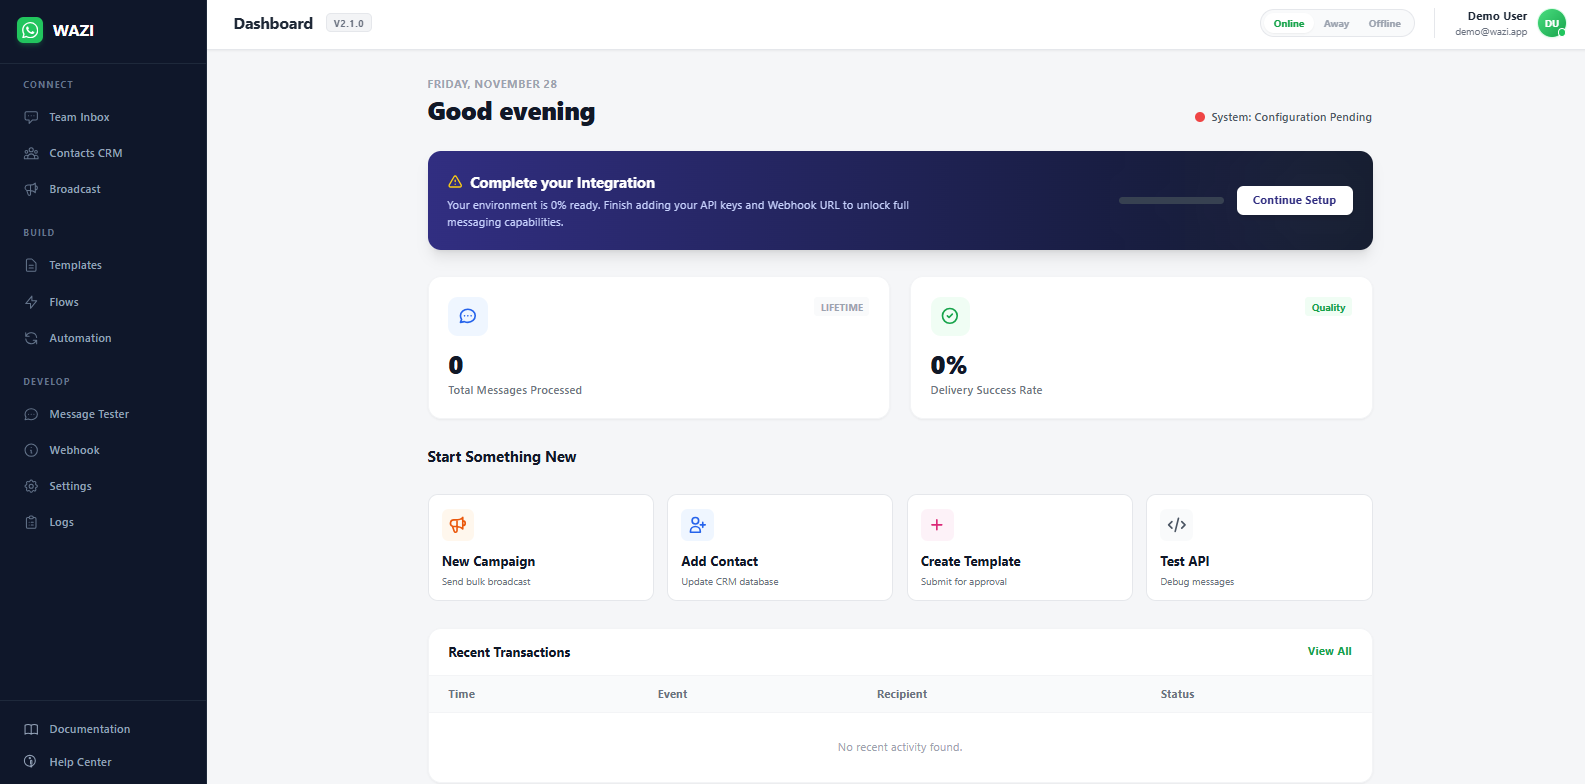Open the Flows builder
Image resolution: width=1585 pixels, height=784 pixels.
coord(103,302)
